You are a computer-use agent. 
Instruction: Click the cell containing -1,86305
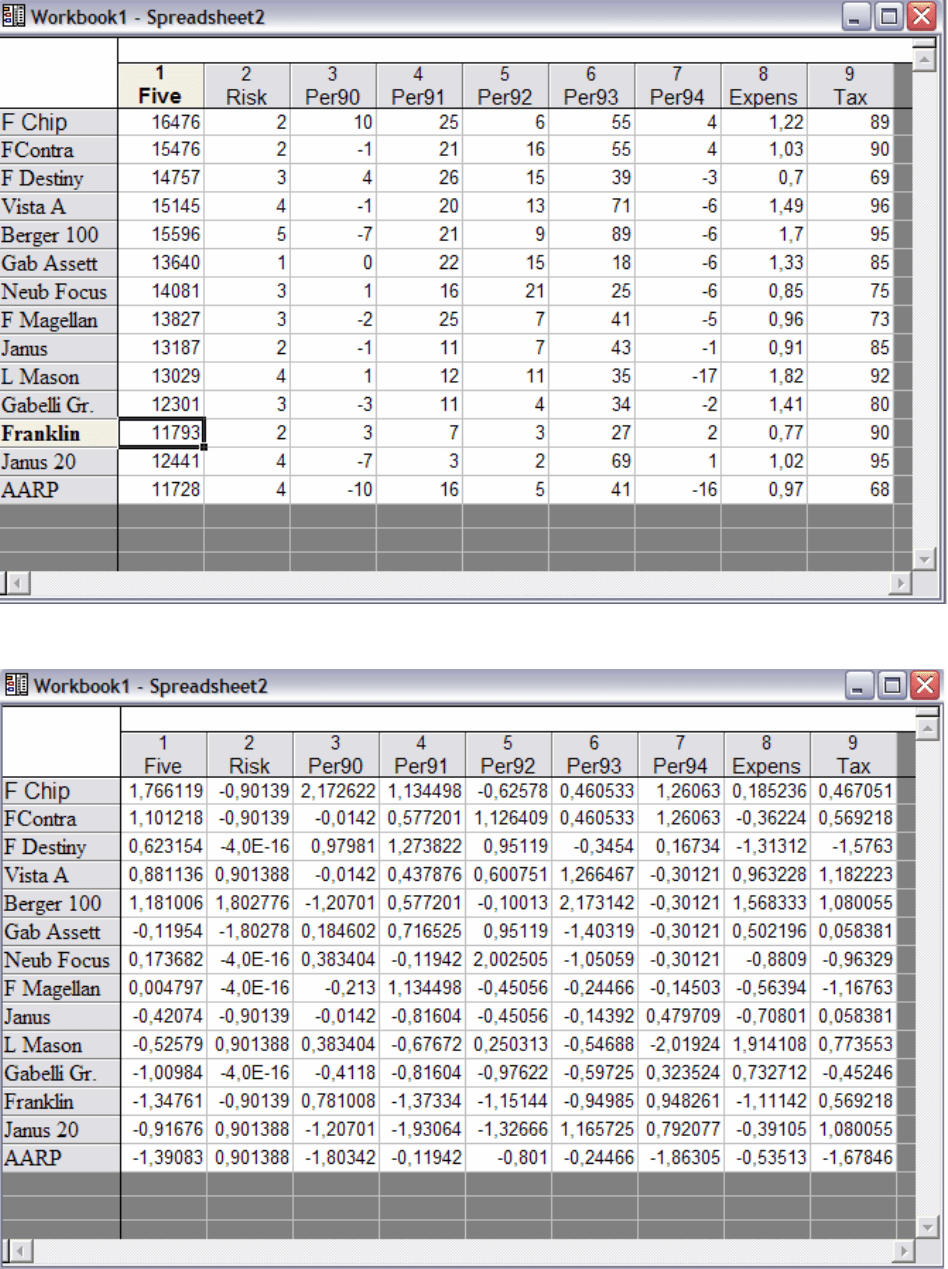(x=680, y=1158)
